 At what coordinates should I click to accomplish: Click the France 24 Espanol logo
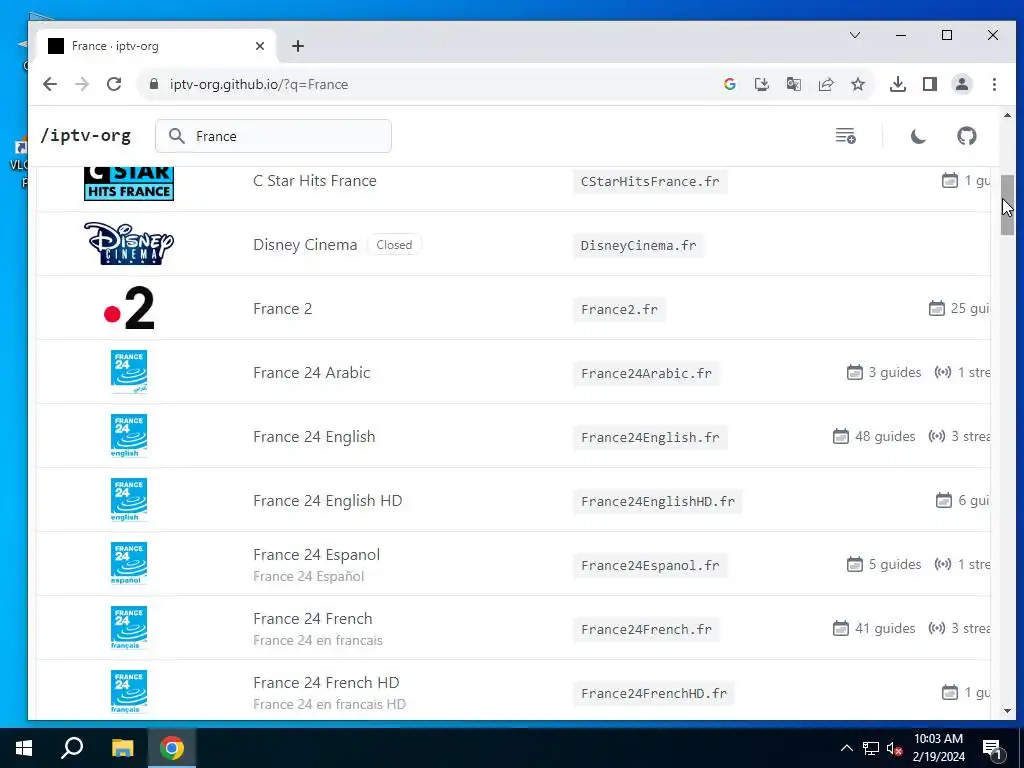pyautogui.click(x=129, y=564)
